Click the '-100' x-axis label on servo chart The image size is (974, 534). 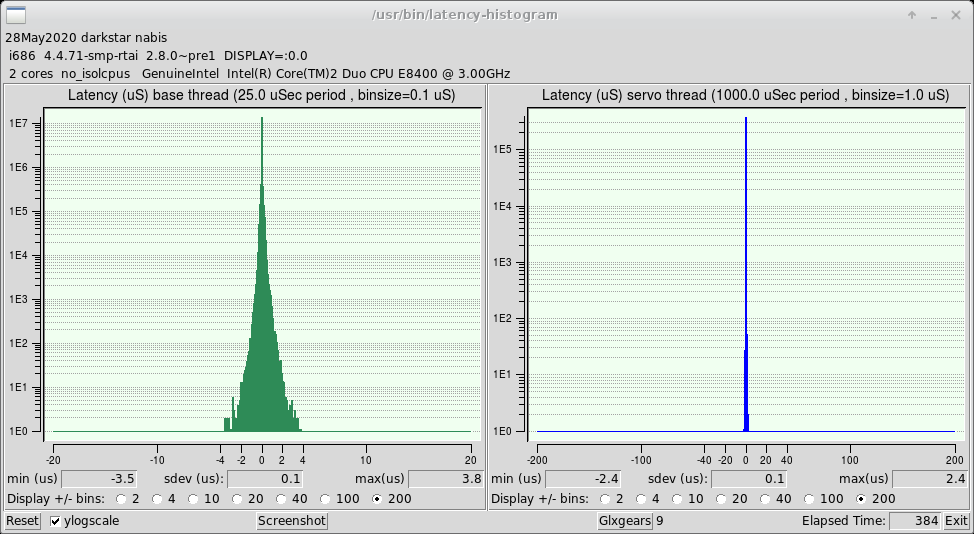point(641,460)
